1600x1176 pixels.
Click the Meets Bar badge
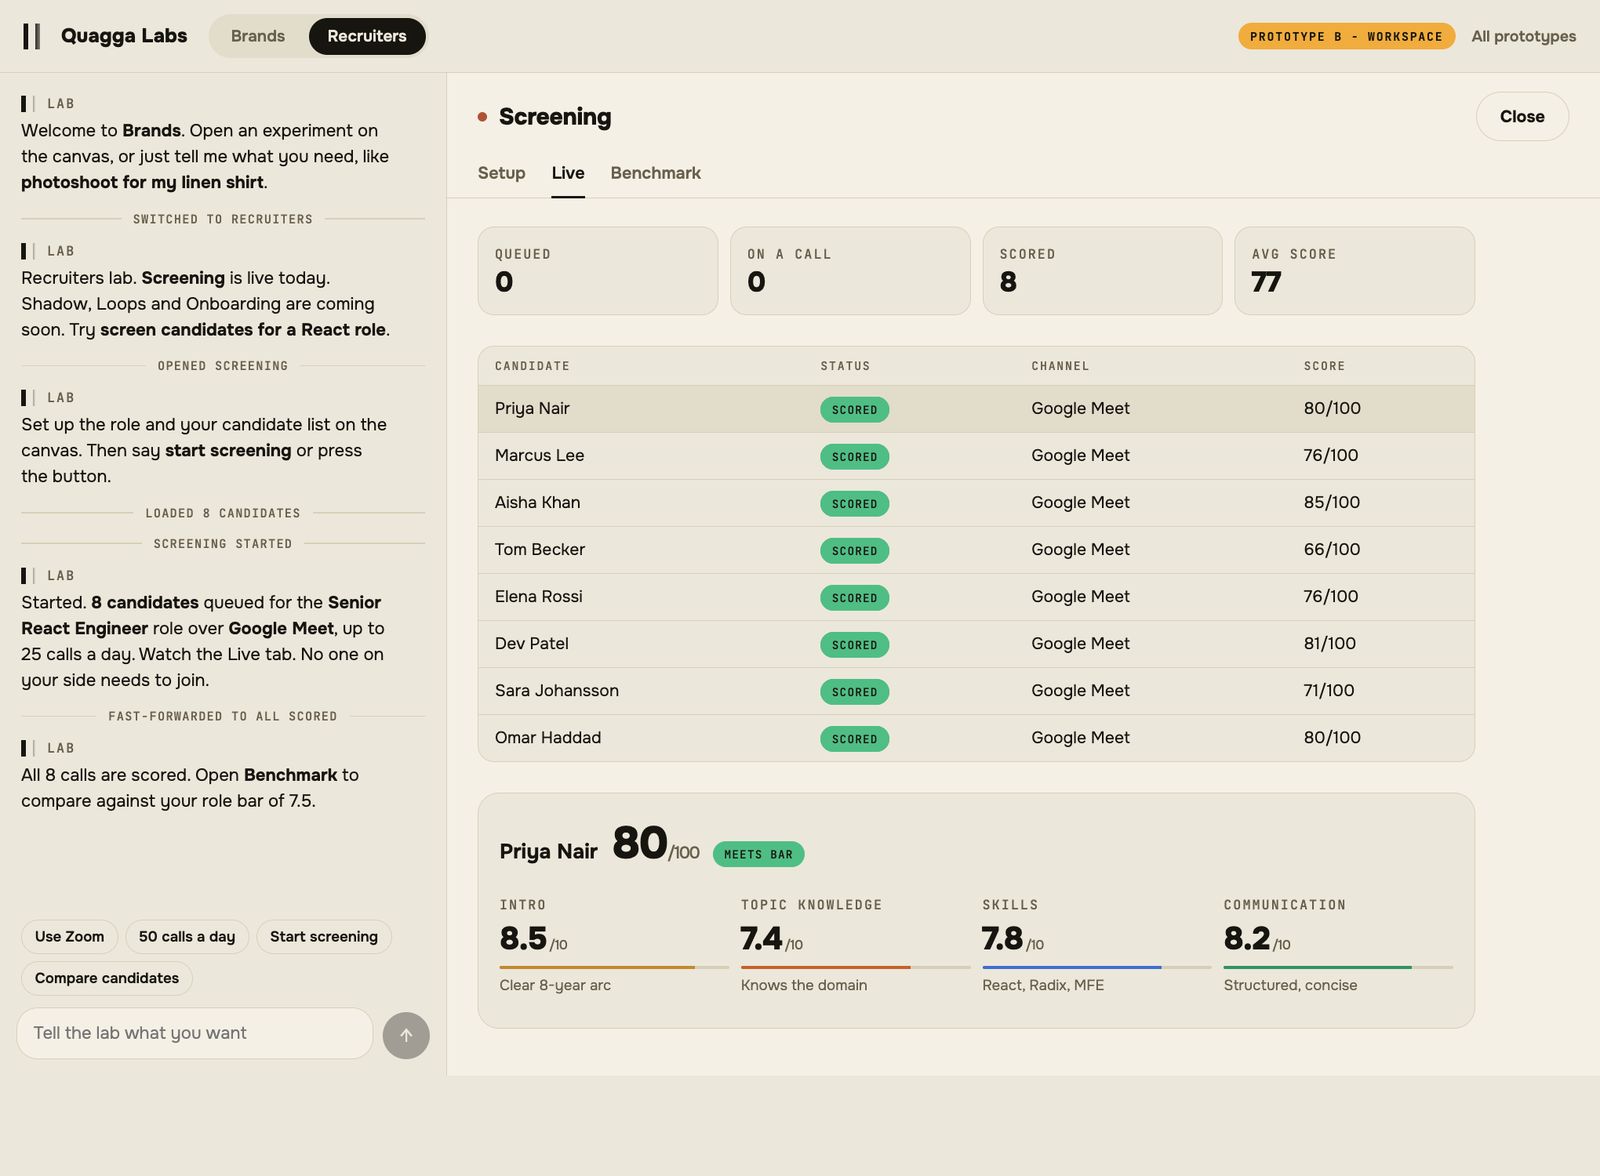point(758,854)
